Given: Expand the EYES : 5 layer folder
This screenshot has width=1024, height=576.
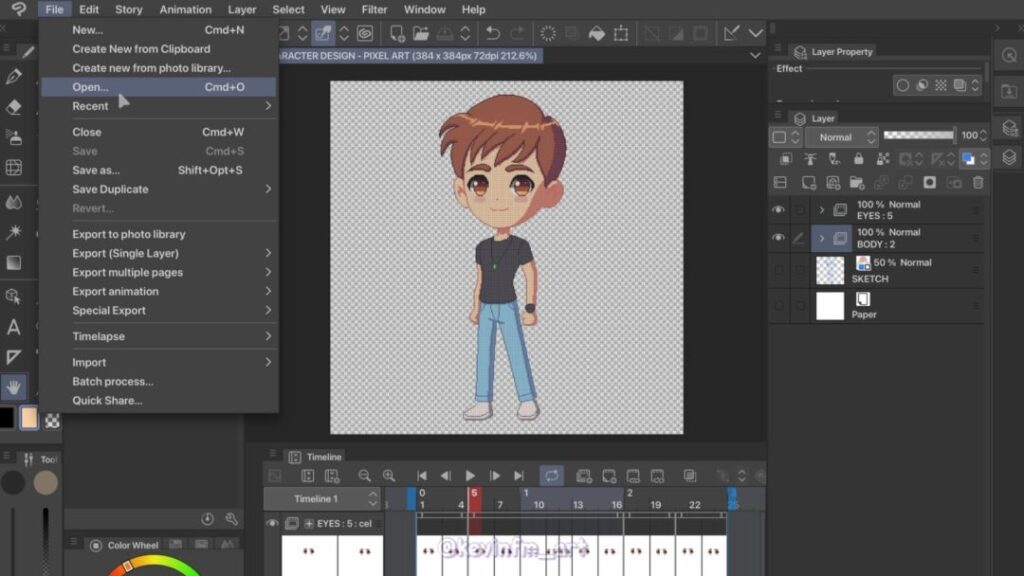Looking at the screenshot, I should [x=822, y=210].
